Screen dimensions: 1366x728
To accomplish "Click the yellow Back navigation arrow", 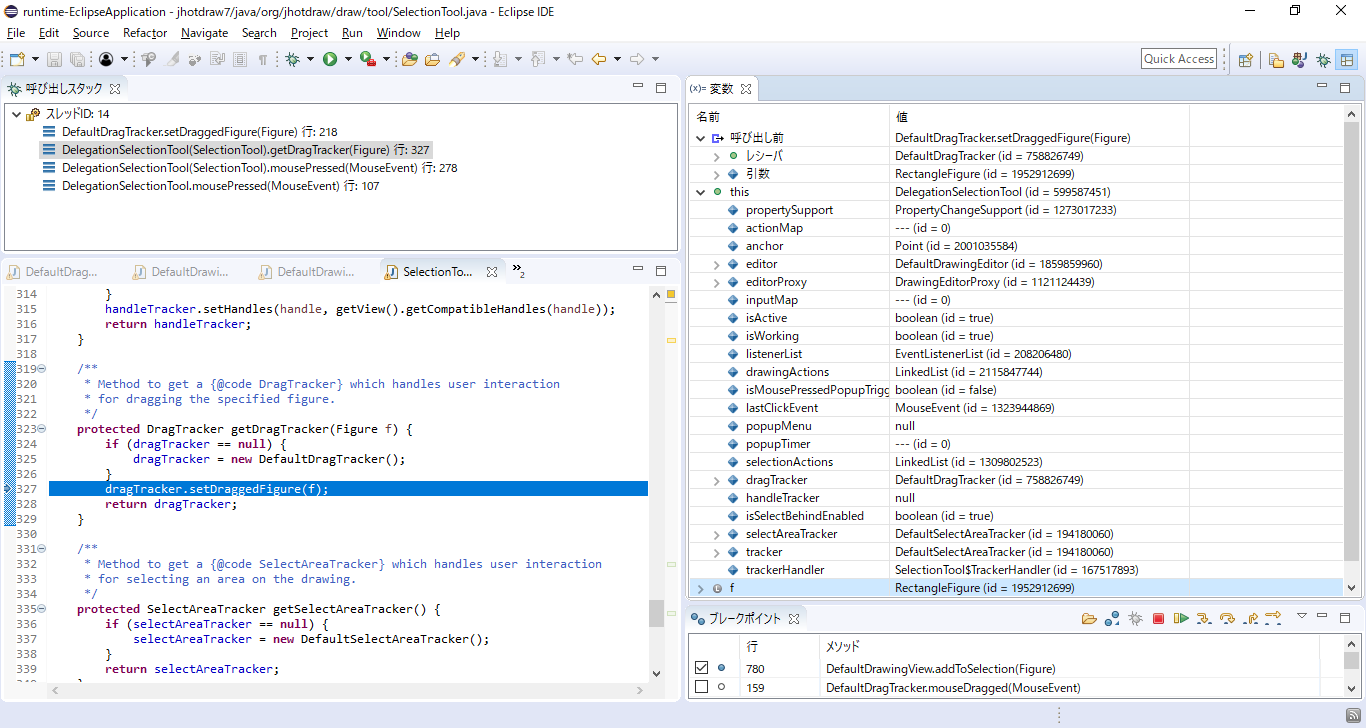I will (598, 59).
